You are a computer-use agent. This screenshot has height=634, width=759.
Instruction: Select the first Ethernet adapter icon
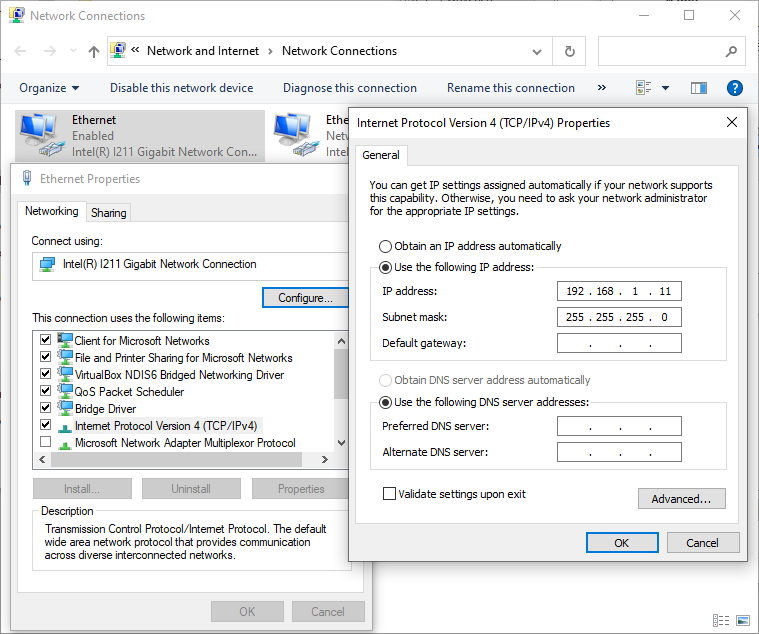(42, 135)
